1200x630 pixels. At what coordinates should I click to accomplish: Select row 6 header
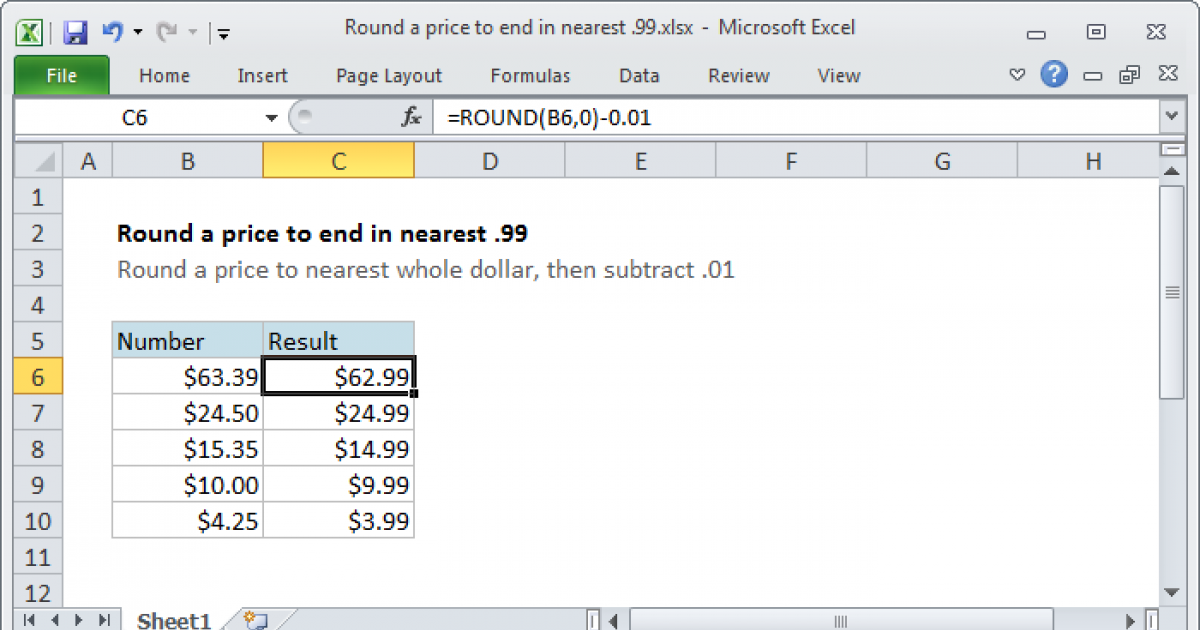click(x=40, y=378)
